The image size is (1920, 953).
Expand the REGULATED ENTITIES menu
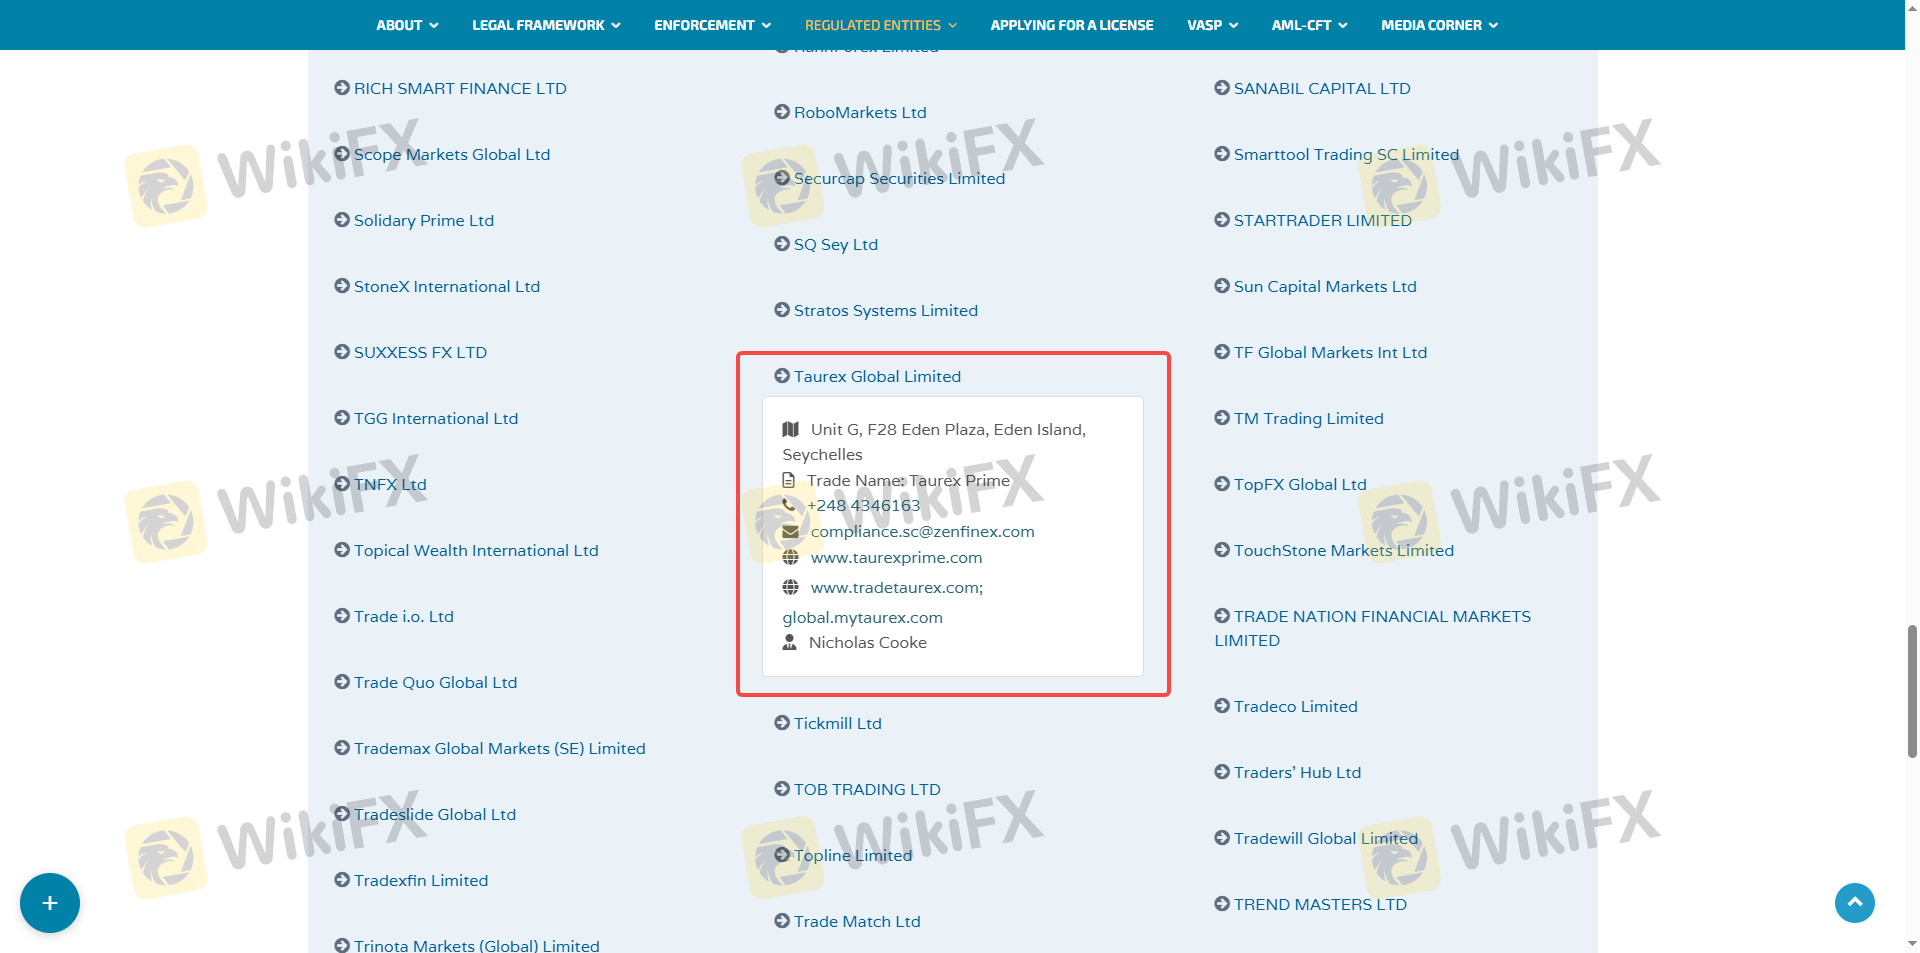tap(880, 25)
